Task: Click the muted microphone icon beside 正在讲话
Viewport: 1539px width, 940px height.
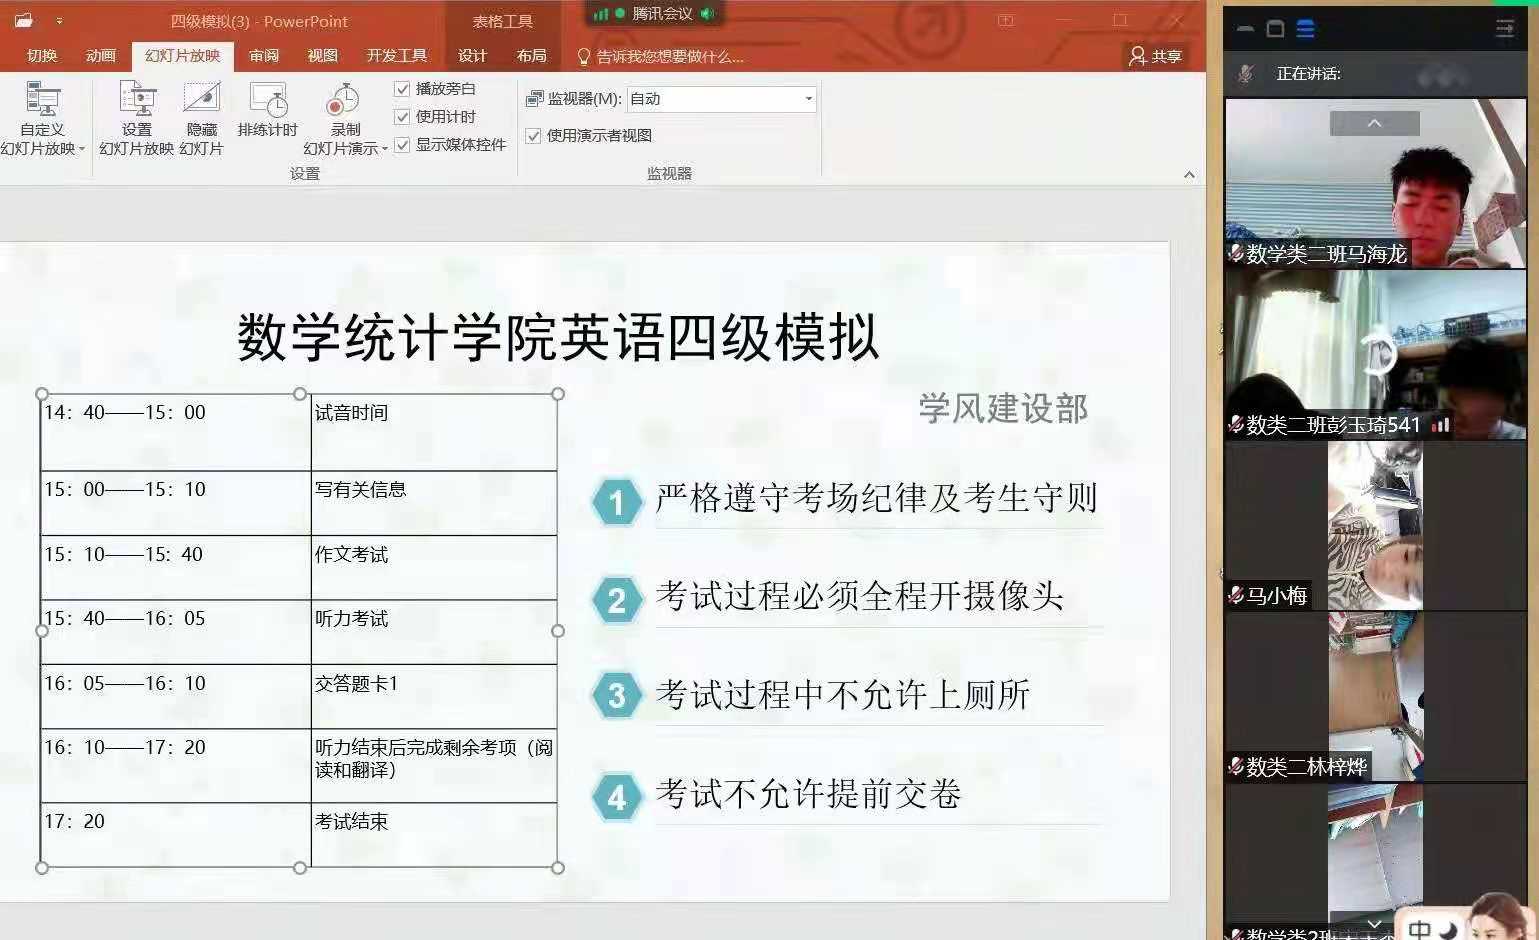Action: coord(1246,74)
